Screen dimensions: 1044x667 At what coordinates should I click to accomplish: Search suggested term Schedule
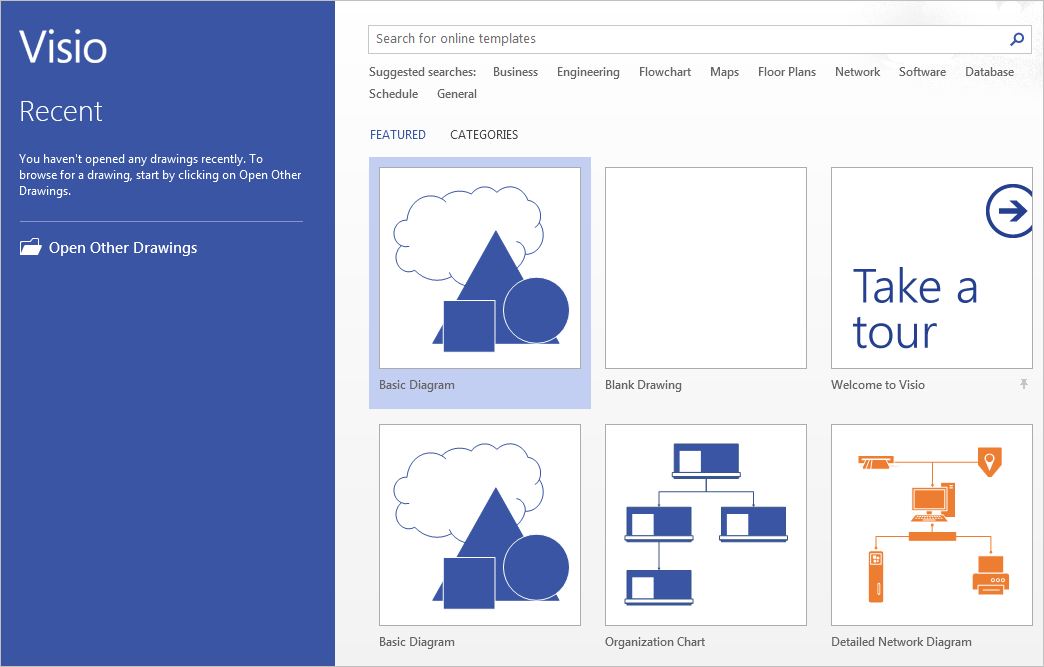tap(393, 94)
